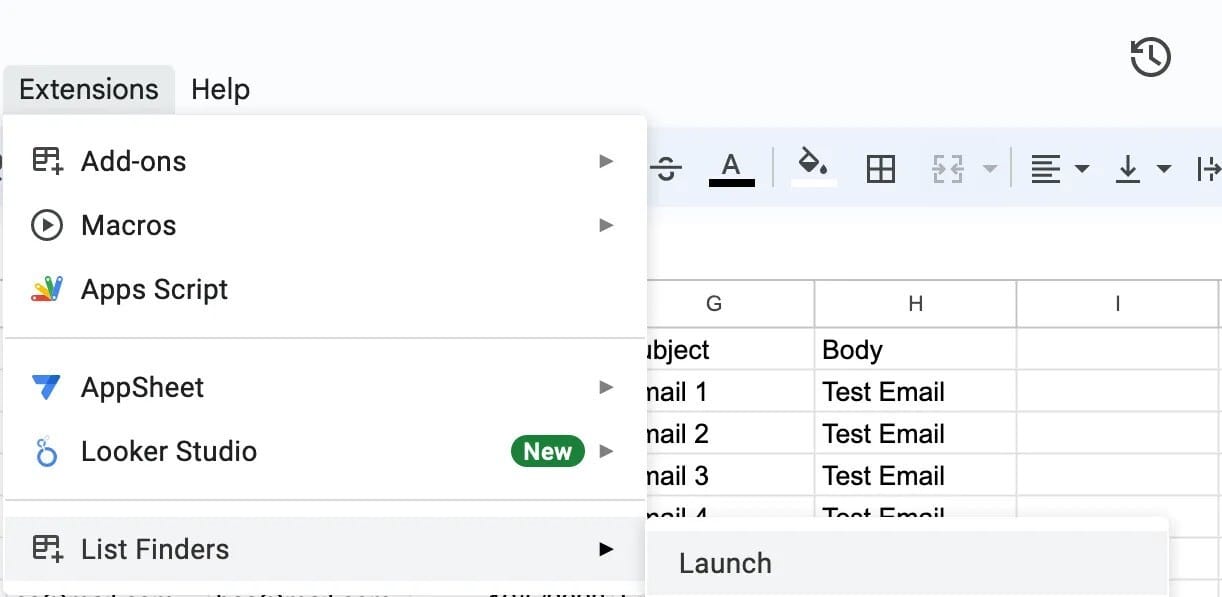The width and height of the screenshot is (1222, 597).
Task: Click Launch in the List Finders submenu
Action: click(907, 563)
